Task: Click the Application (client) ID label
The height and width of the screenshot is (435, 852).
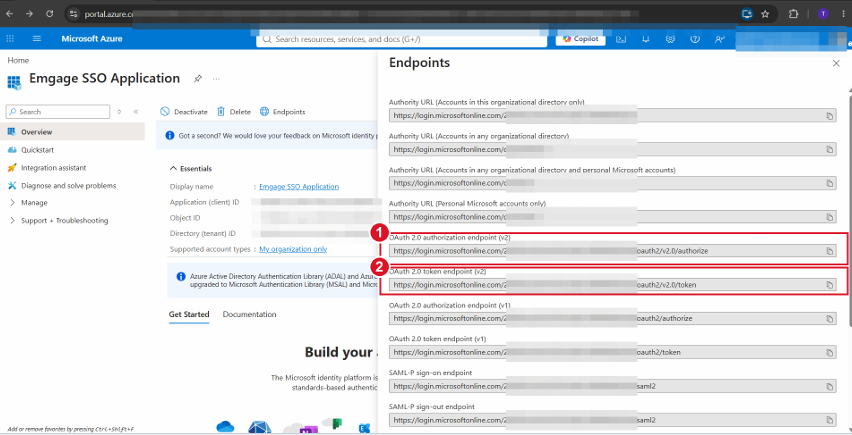Action: (x=204, y=202)
